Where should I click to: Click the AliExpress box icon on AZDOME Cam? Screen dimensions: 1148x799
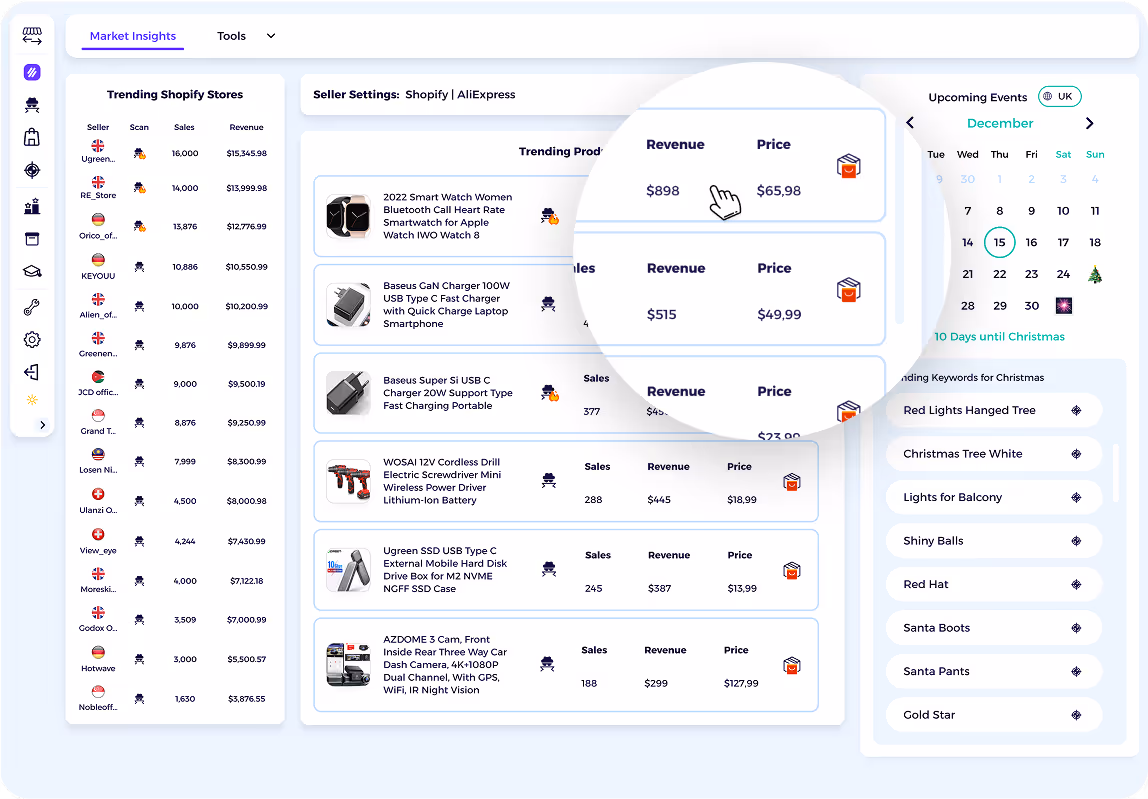point(791,666)
